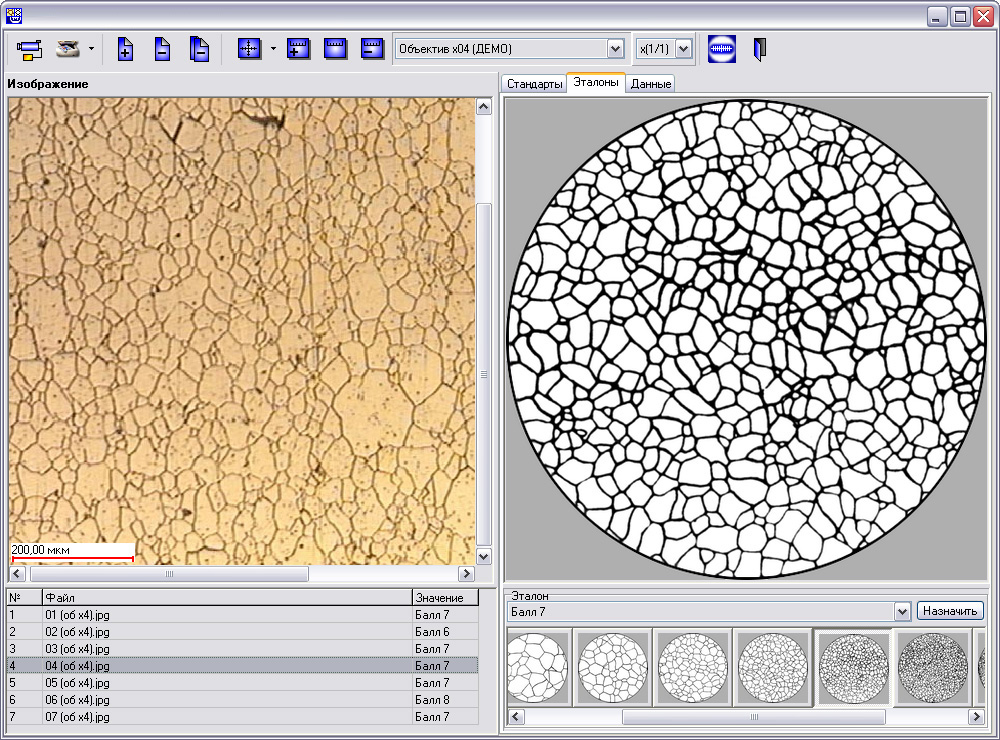This screenshot has width=1000, height=740.
Task: Click the image vertical scrollbar thumb
Action: click(484, 374)
